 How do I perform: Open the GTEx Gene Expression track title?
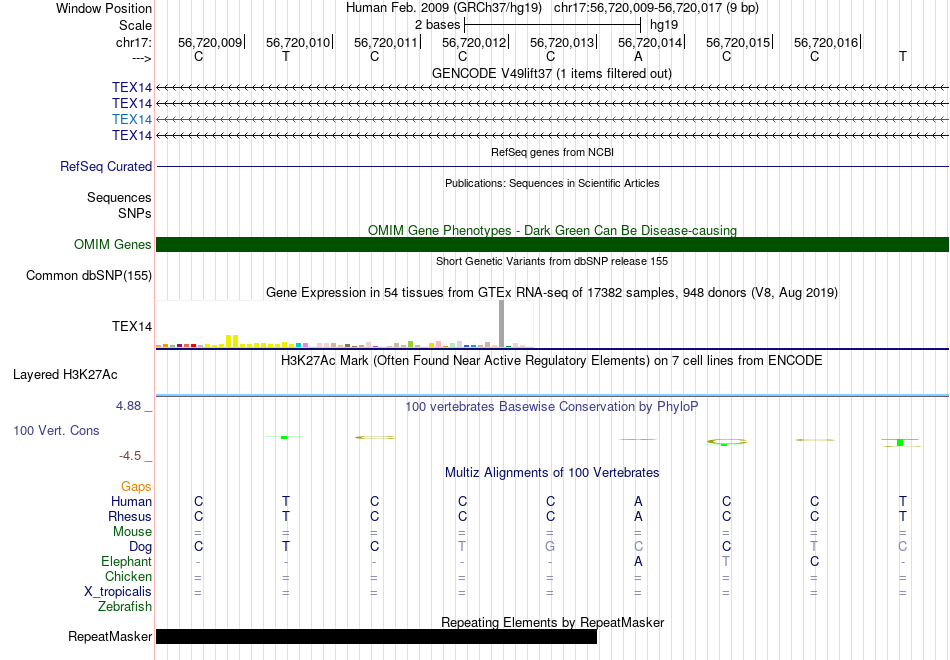pyautogui.click(x=551, y=293)
